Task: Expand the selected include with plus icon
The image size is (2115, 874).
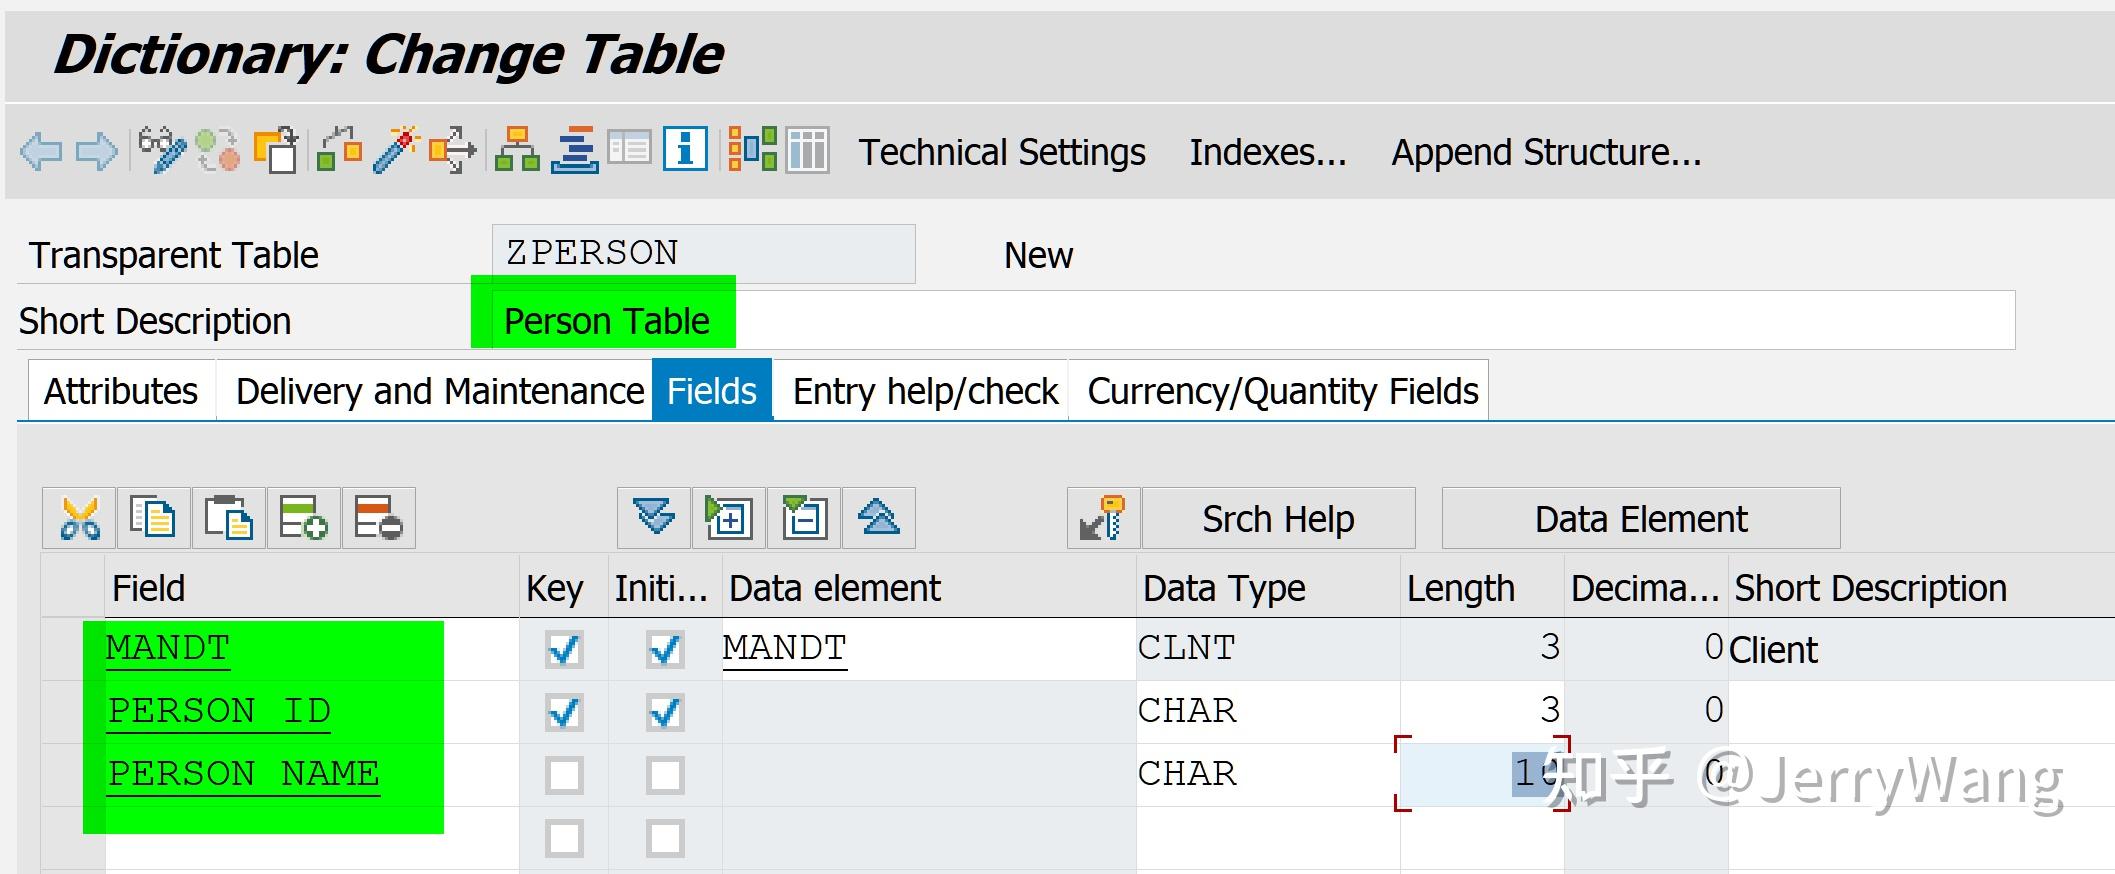Action: pos(729,519)
